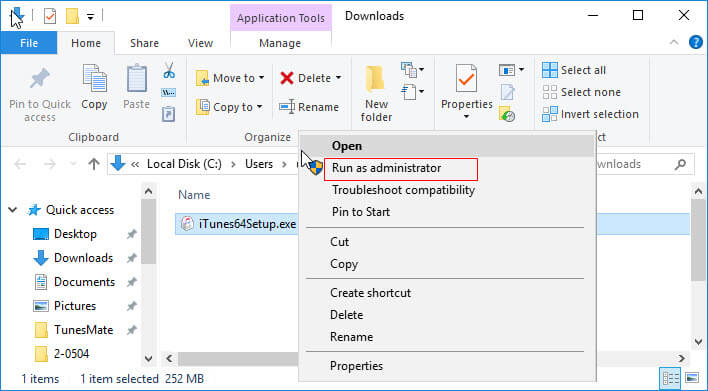Open the Copy to dropdown

coord(229,107)
